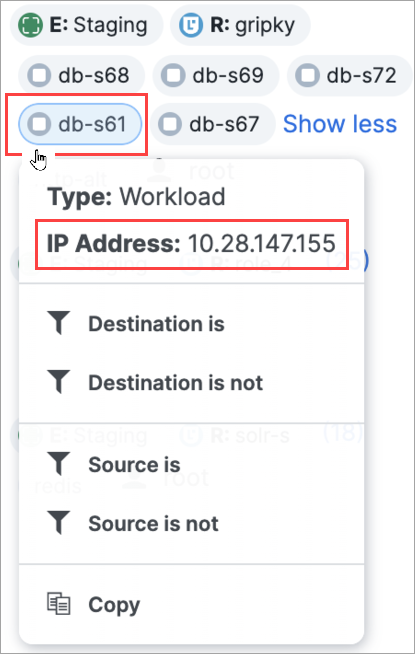
Task: Click funnel icon next to Source is not
Action: coord(58,523)
